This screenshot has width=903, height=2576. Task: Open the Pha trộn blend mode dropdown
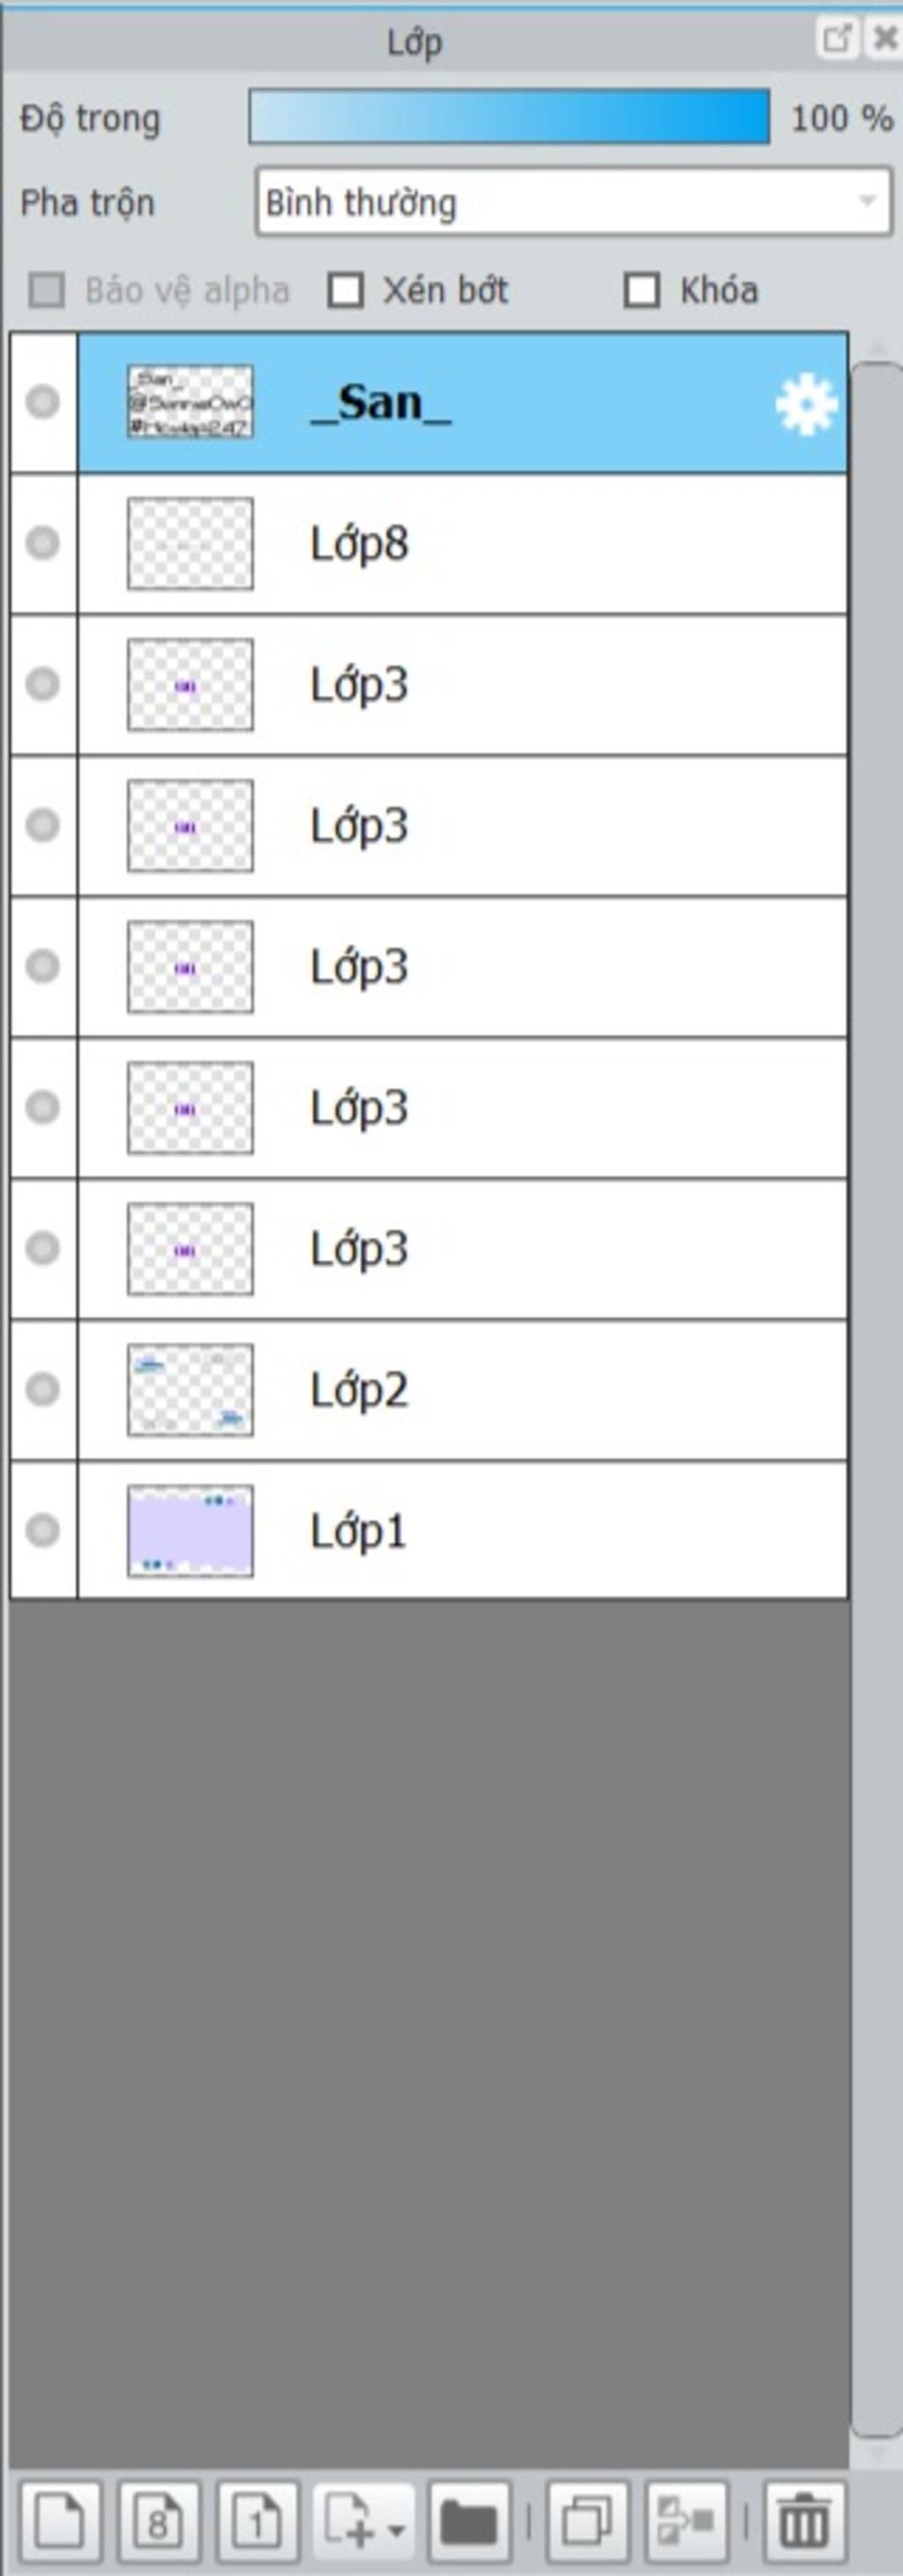click(x=572, y=202)
